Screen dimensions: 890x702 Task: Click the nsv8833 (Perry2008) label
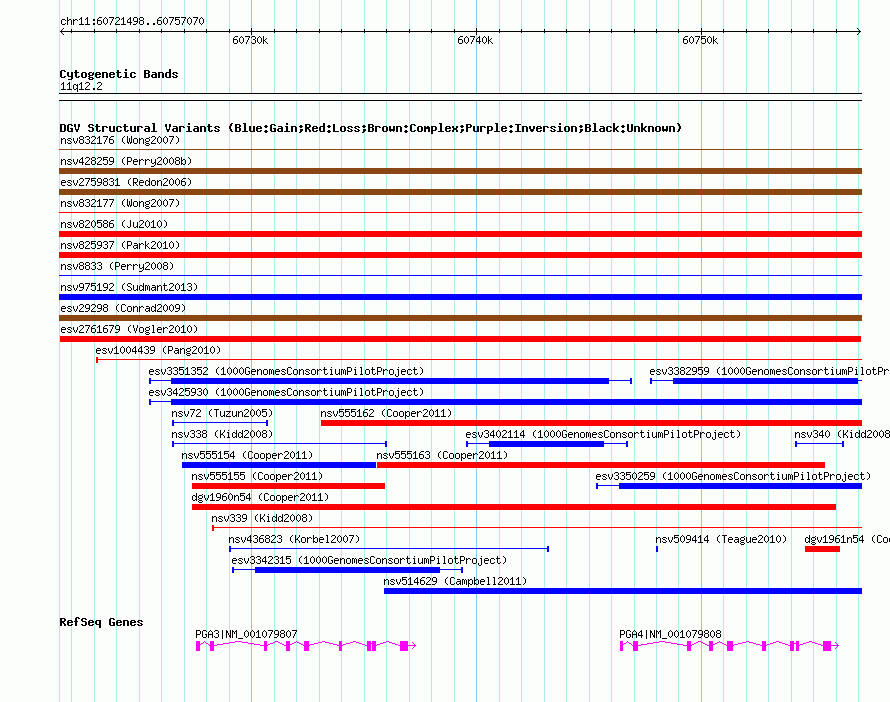[x=117, y=266]
